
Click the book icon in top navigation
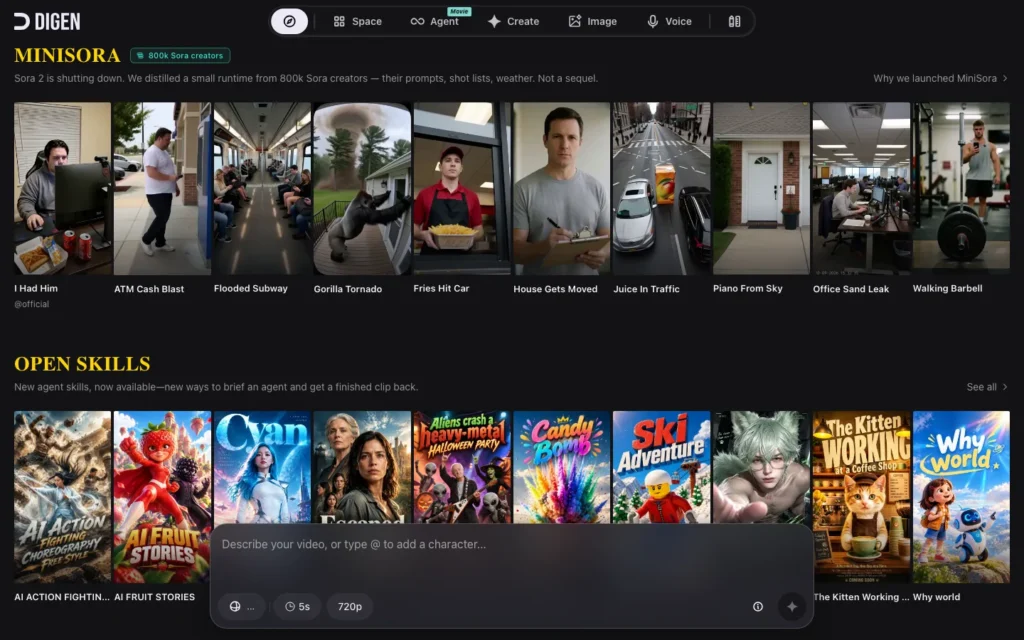click(x=735, y=22)
